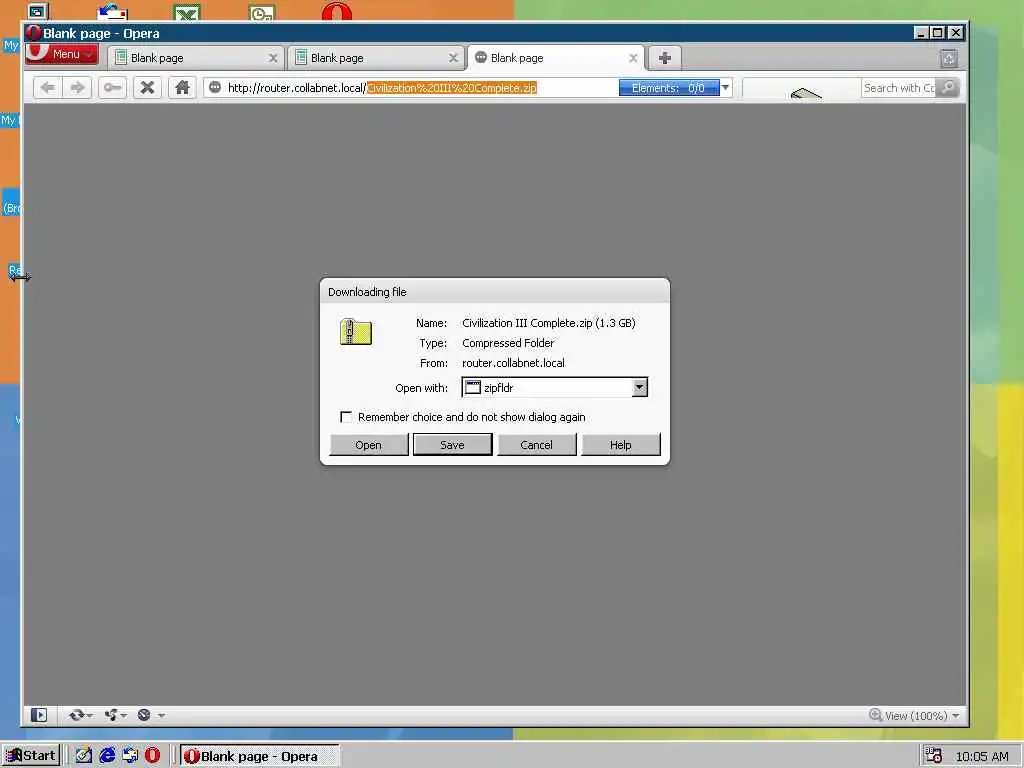Close the third active Blank page tab

[633, 58]
